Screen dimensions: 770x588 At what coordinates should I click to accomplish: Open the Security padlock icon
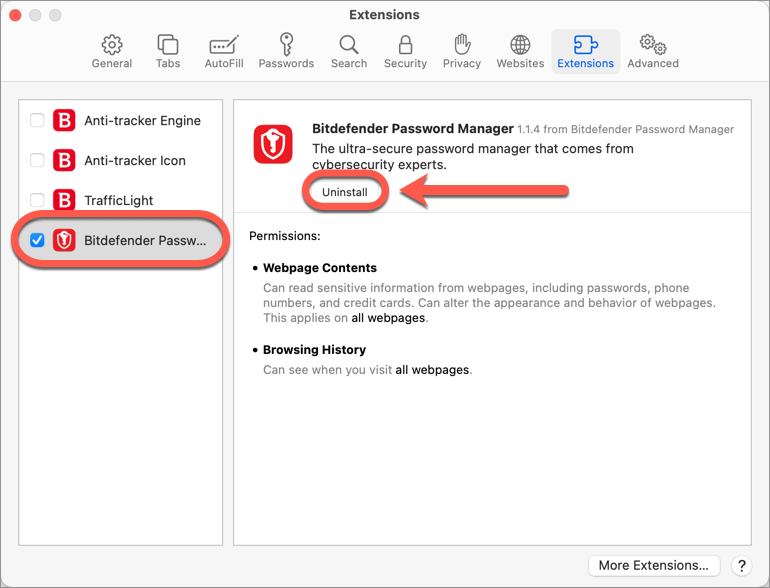(405, 45)
